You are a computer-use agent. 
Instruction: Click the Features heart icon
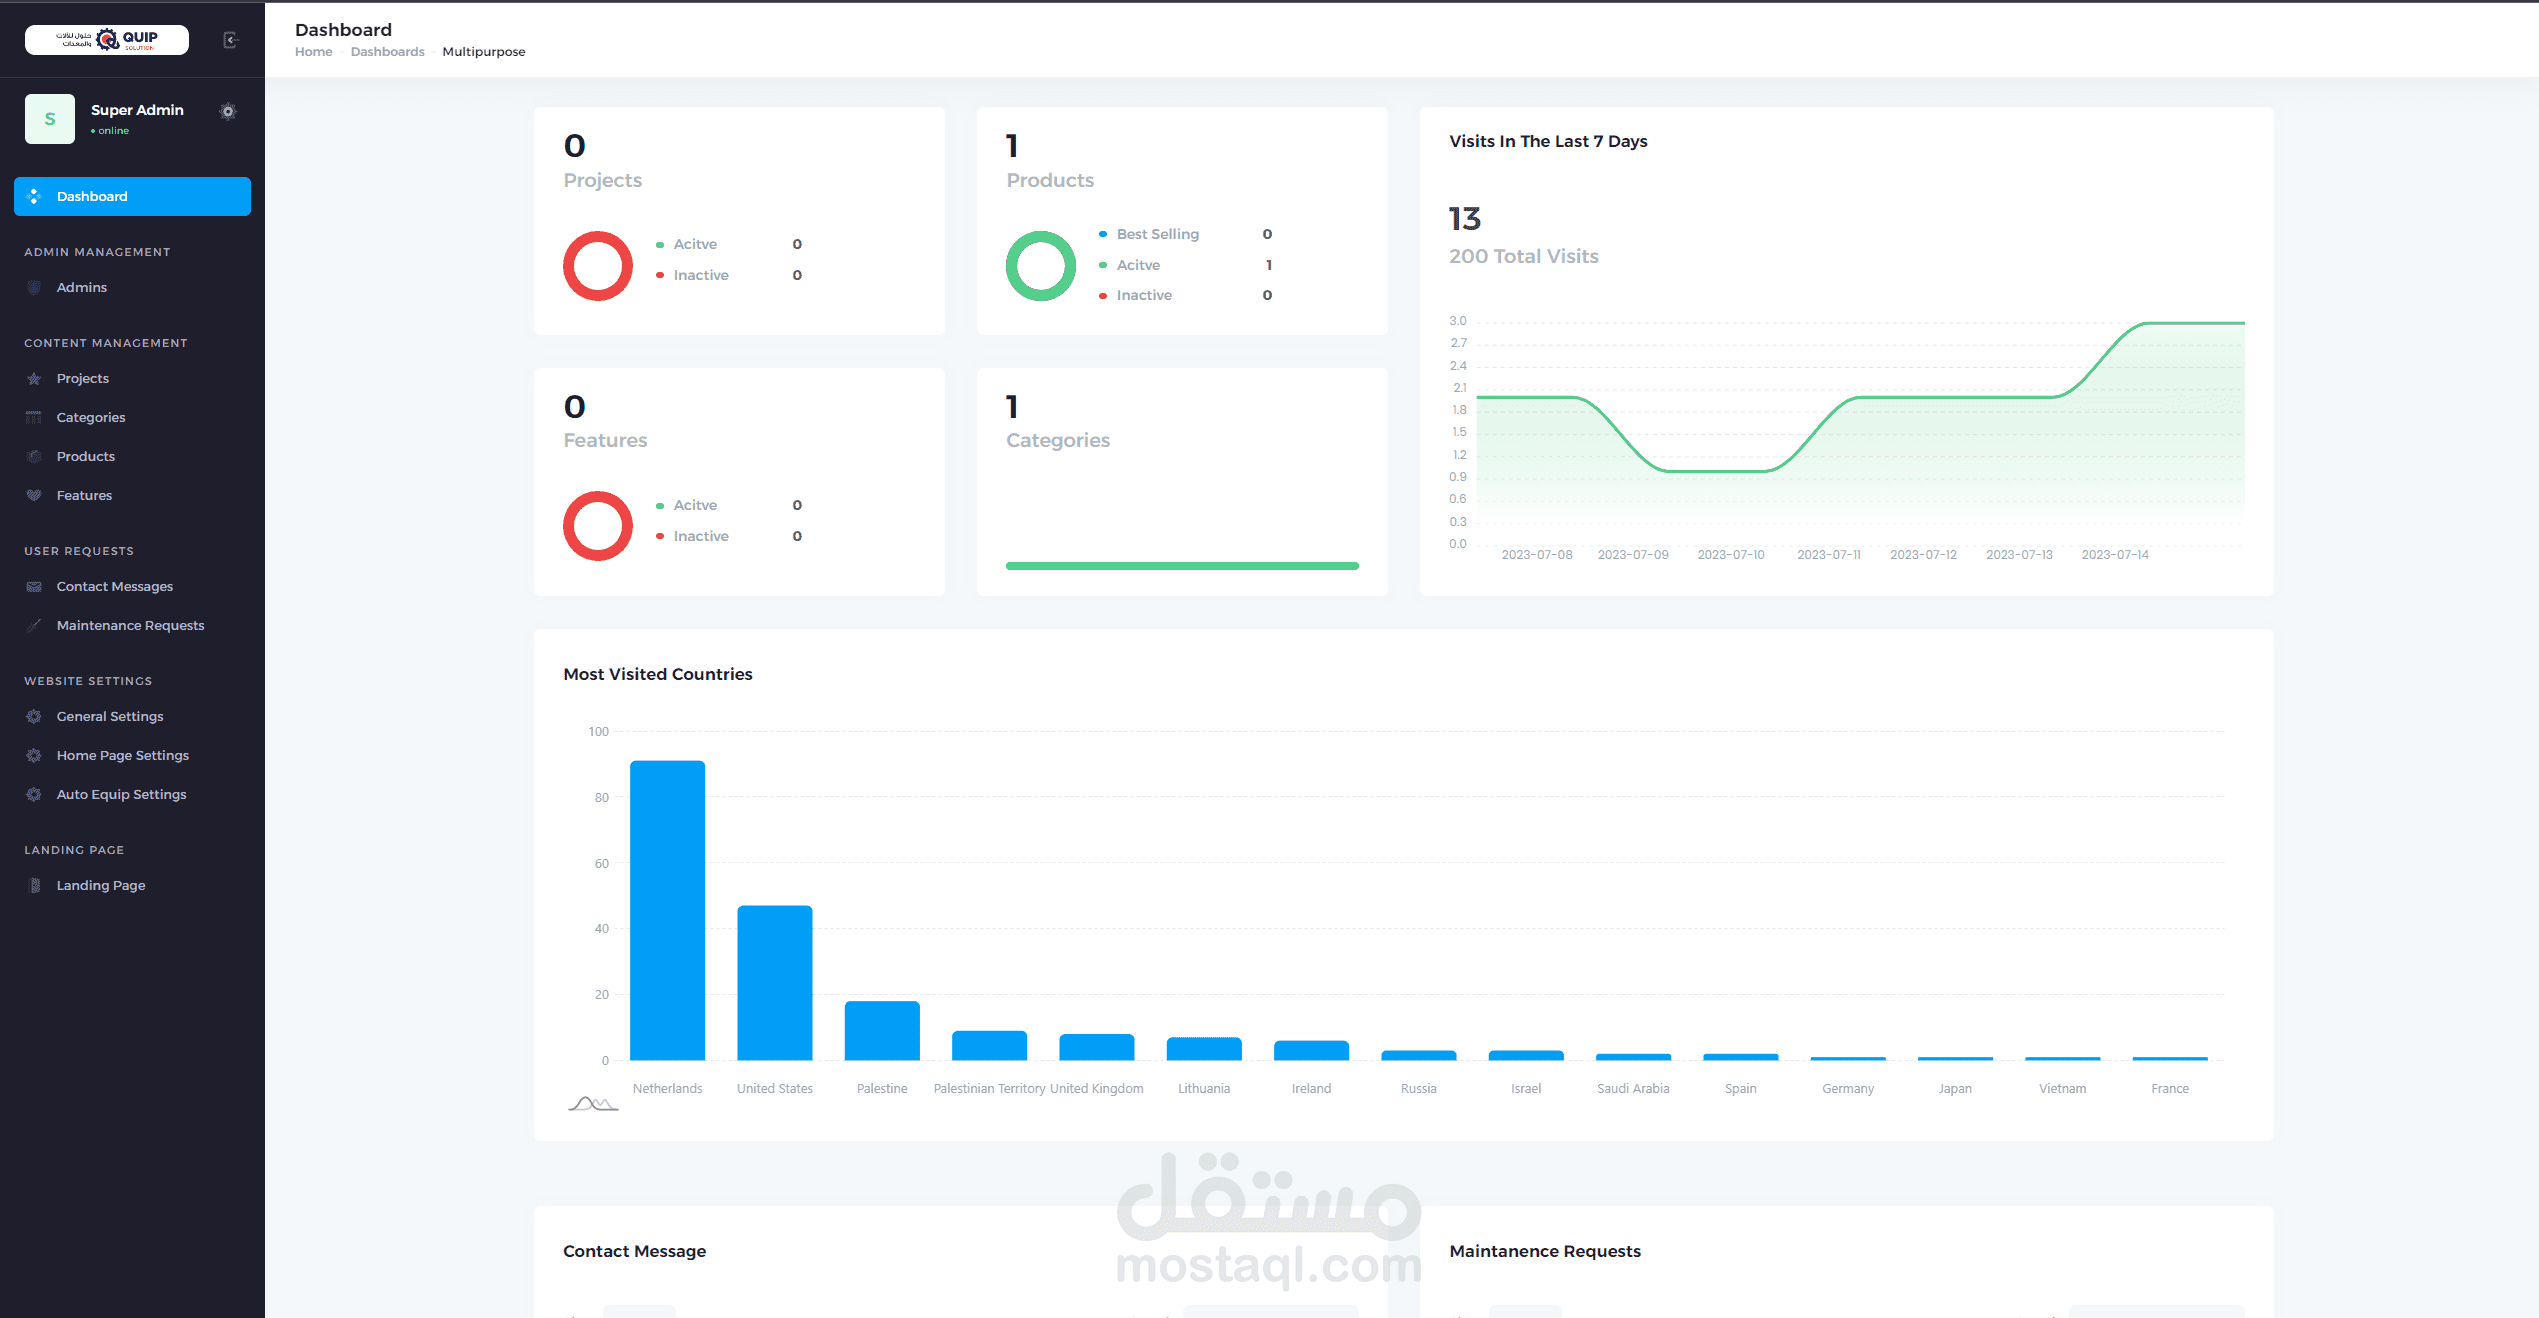34,496
